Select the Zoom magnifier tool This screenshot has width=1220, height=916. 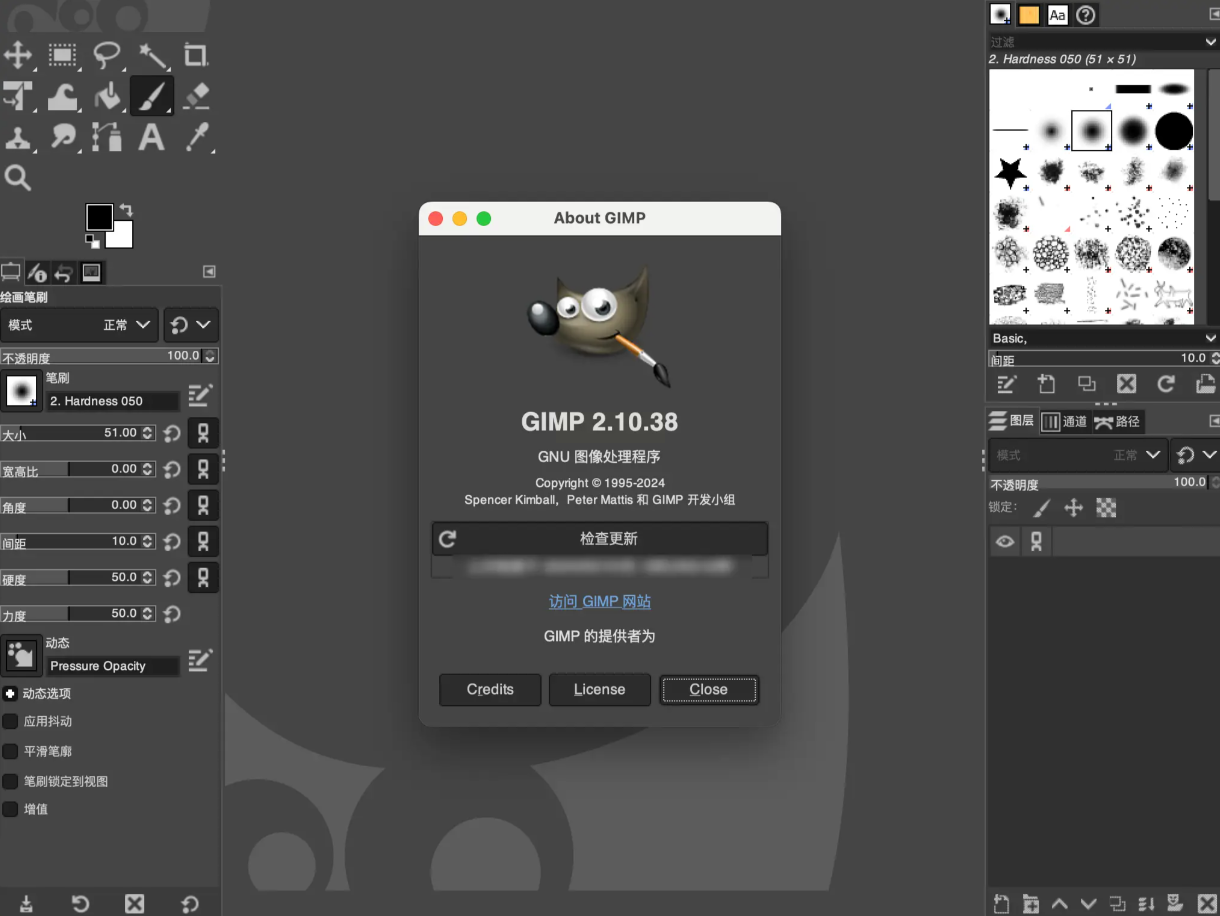18,178
